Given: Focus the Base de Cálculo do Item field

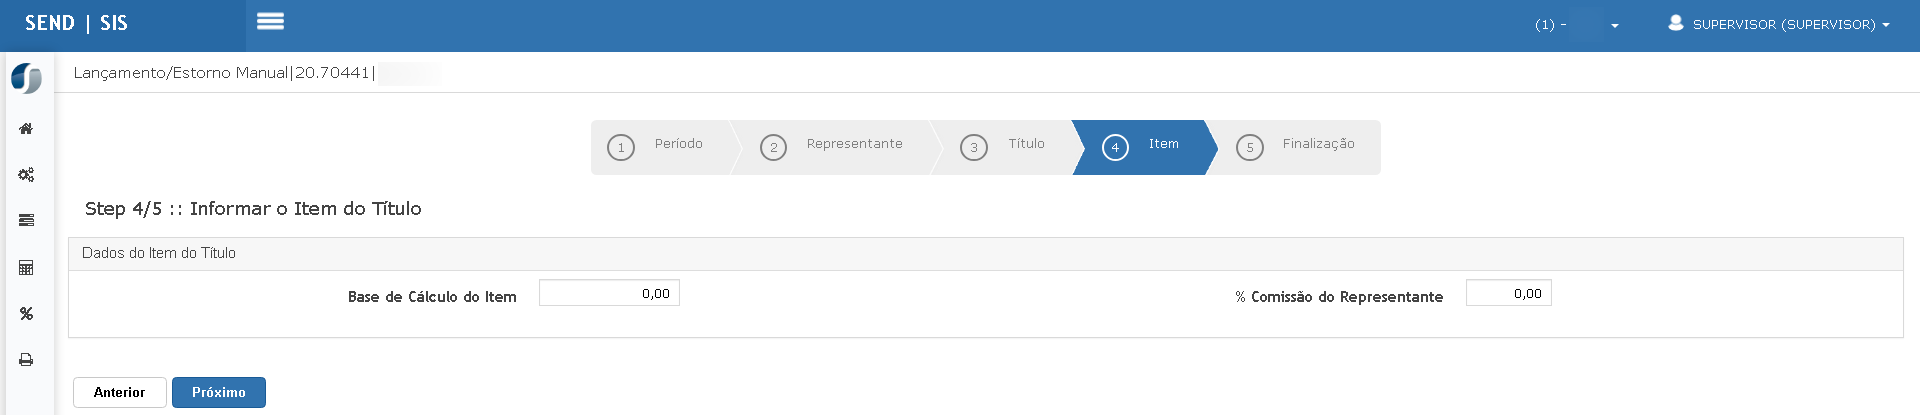Looking at the screenshot, I should [x=609, y=293].
